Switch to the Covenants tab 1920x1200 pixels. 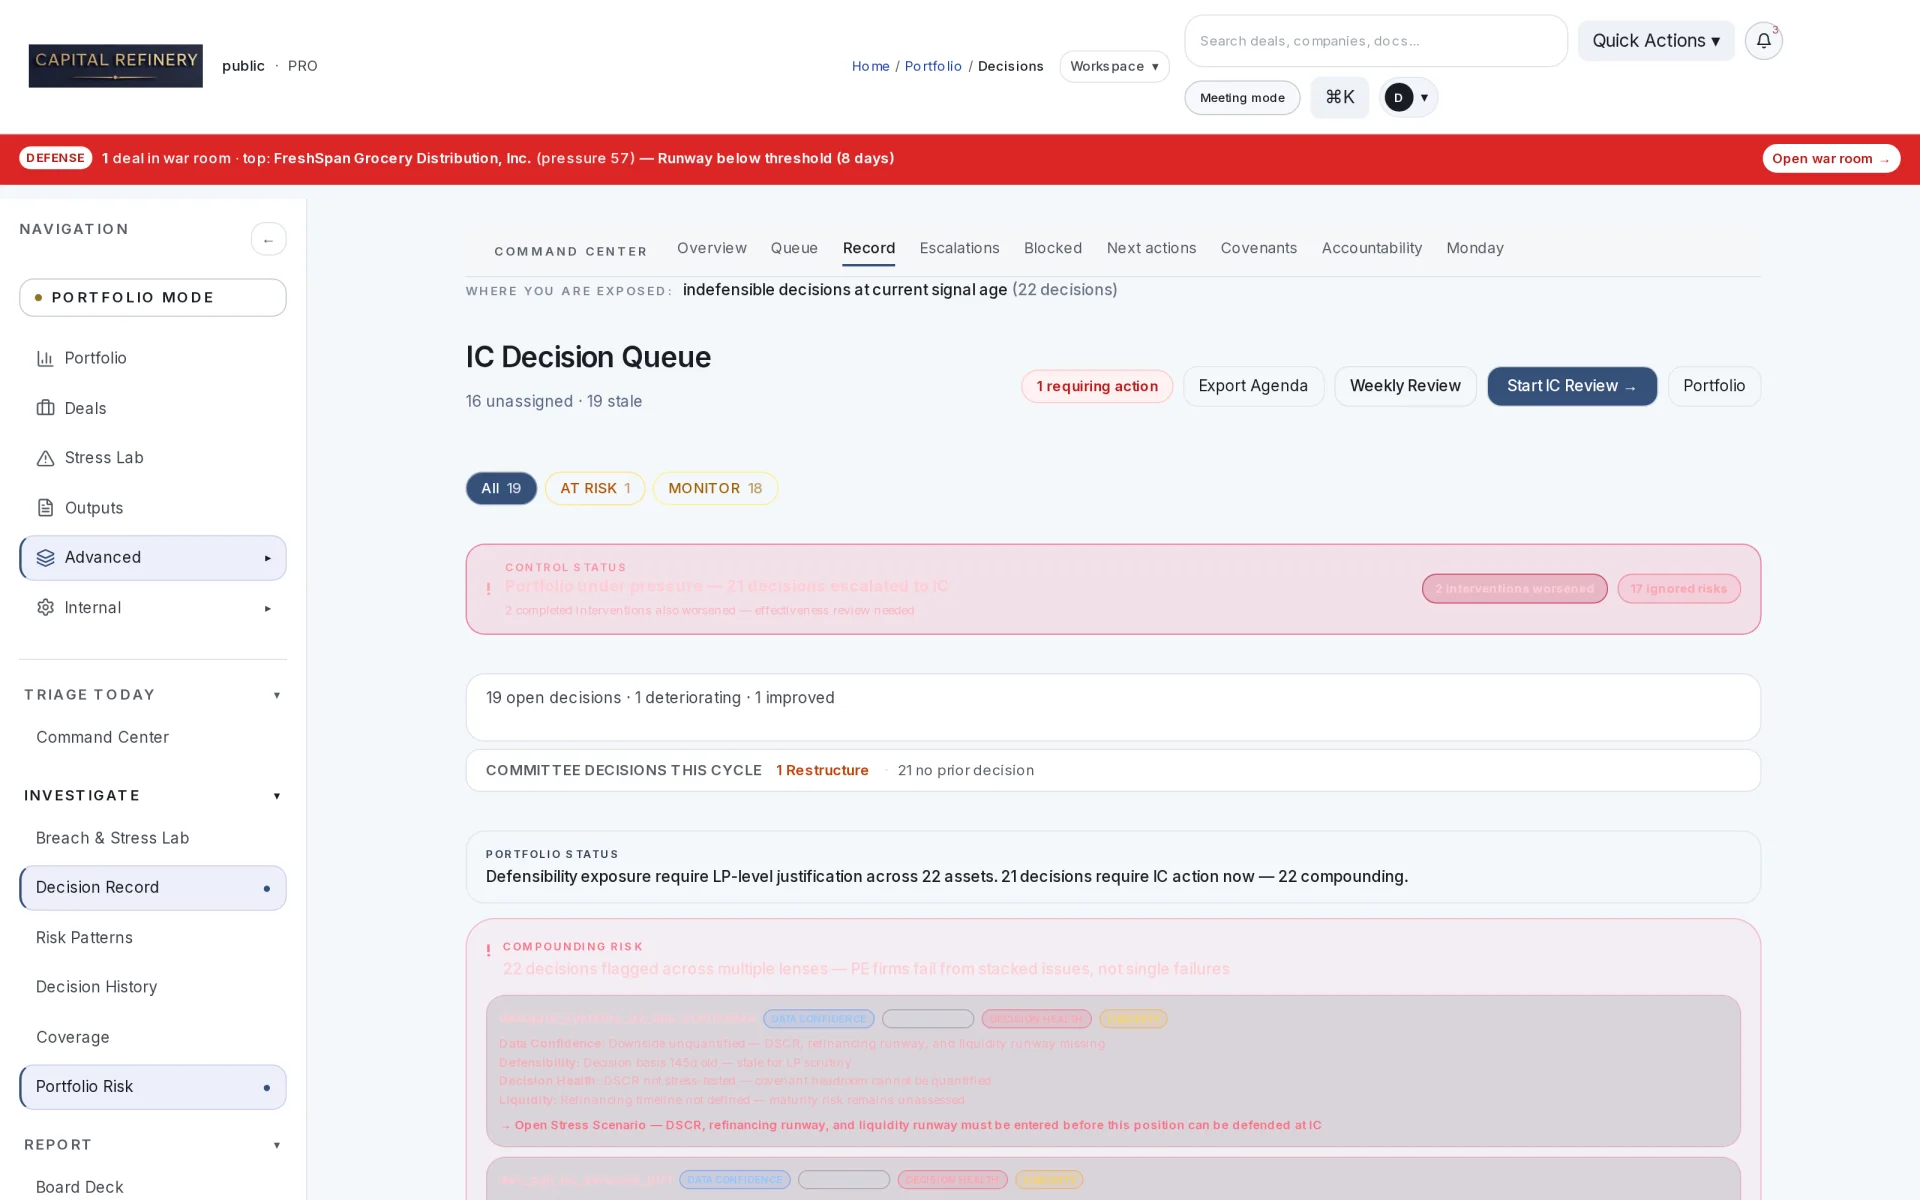[x=1258, y=248]
